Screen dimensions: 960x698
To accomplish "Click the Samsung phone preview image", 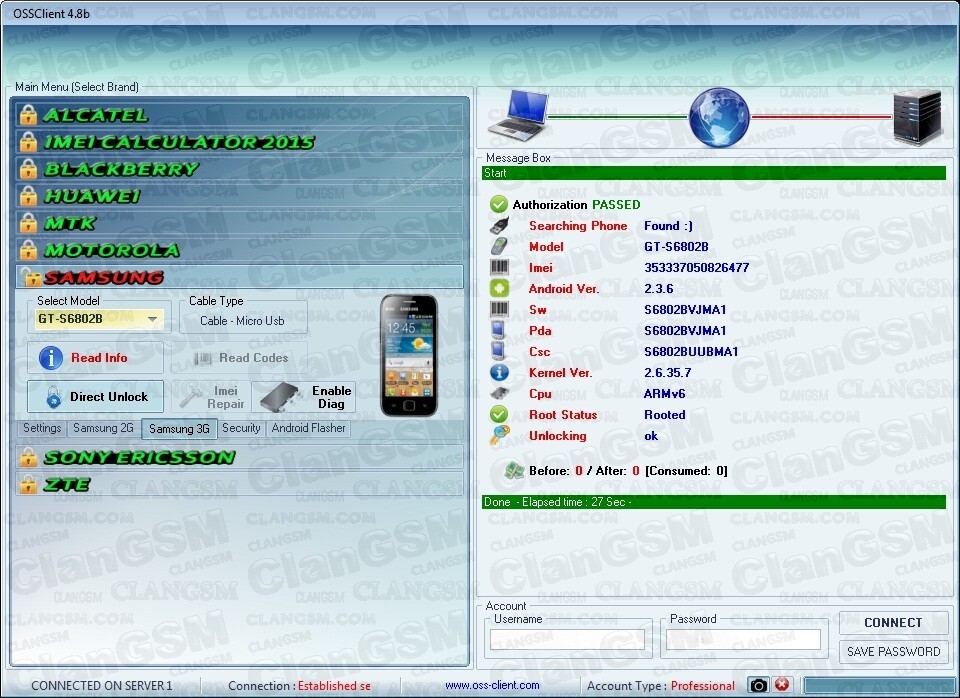I will [x=409, y=356].
